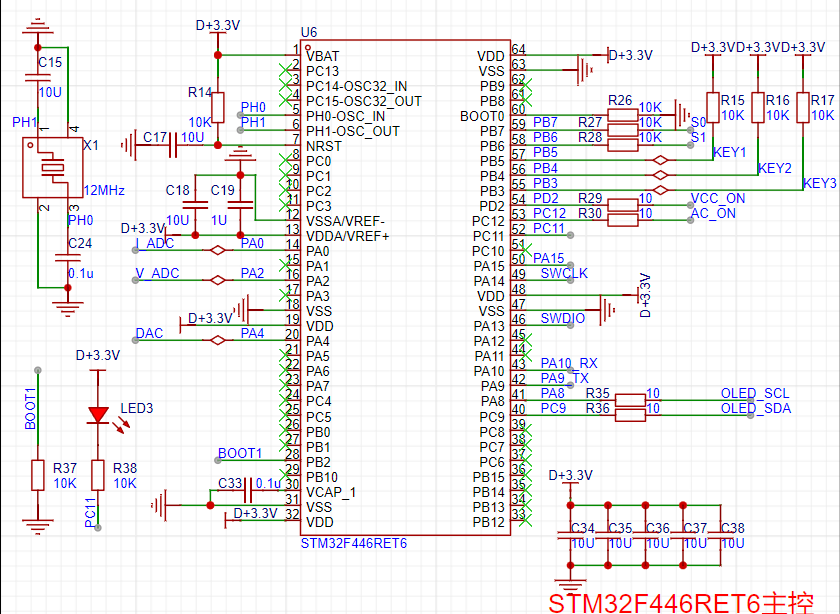The width and height of the screenshot is (840, 614).
Task: Click ground symbol under R37
Action: [x=38, y=527]
